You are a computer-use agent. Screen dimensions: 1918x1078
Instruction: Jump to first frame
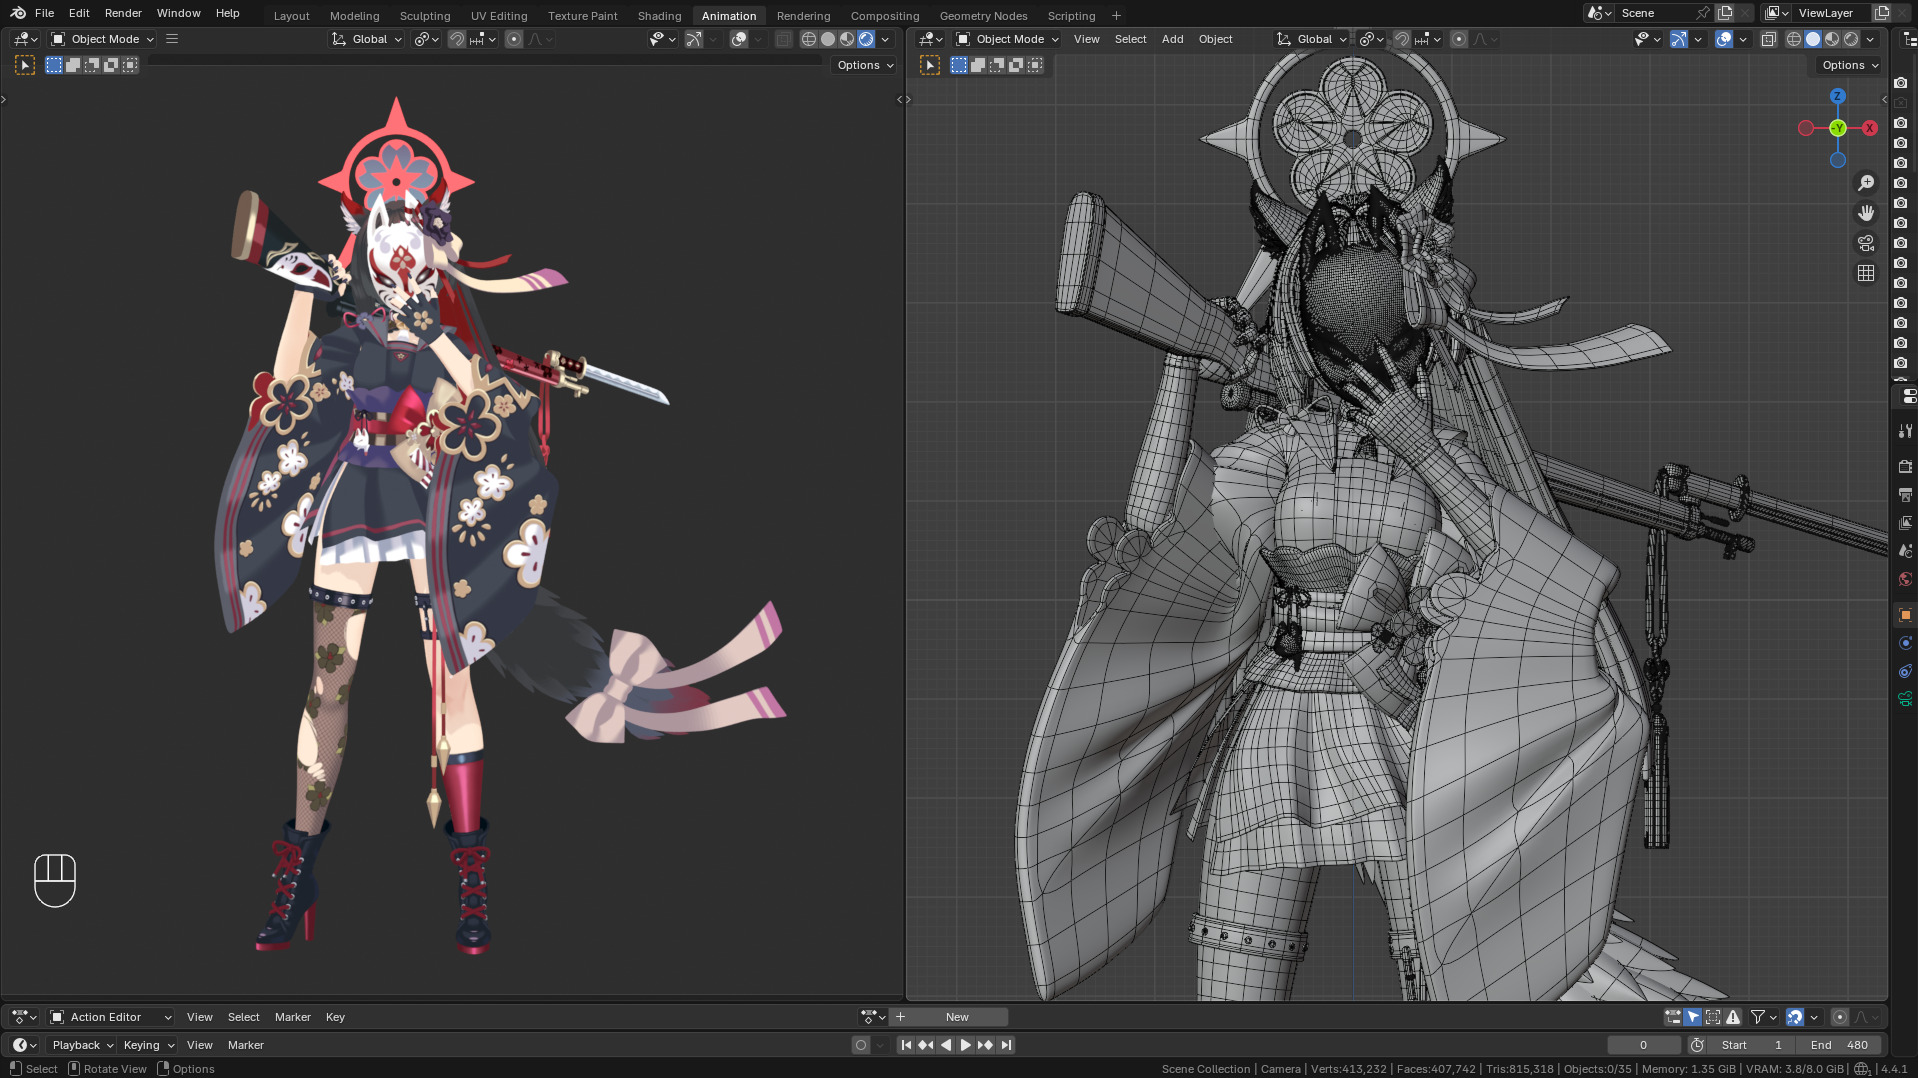(x=906, y=1045)
